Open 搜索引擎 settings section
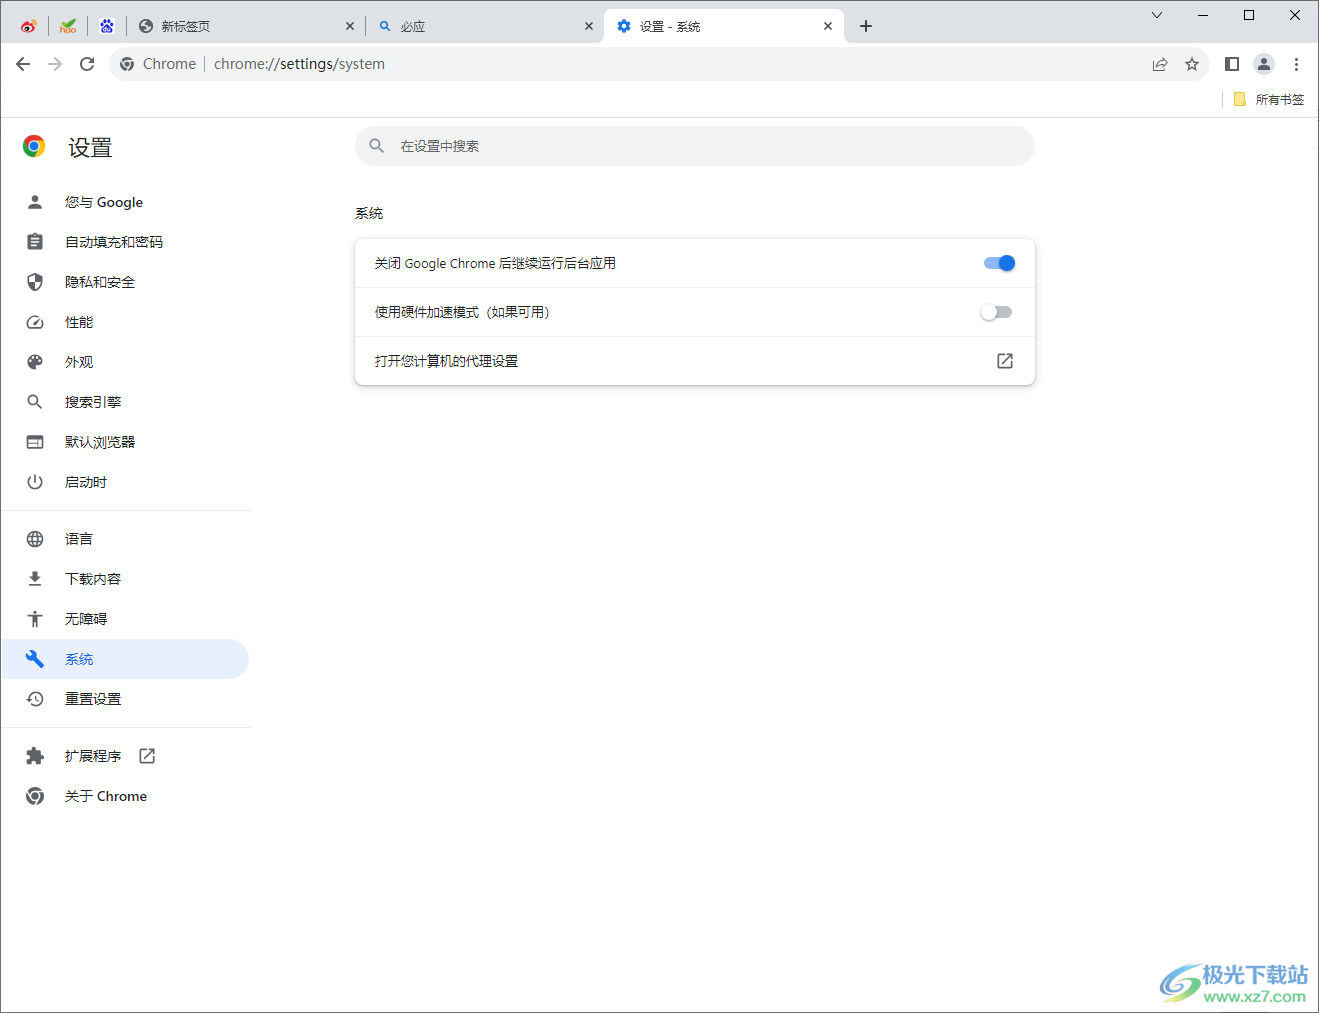Image resolution: width=1319 pixels, height=1013 pixels. [x=125, y=402]
